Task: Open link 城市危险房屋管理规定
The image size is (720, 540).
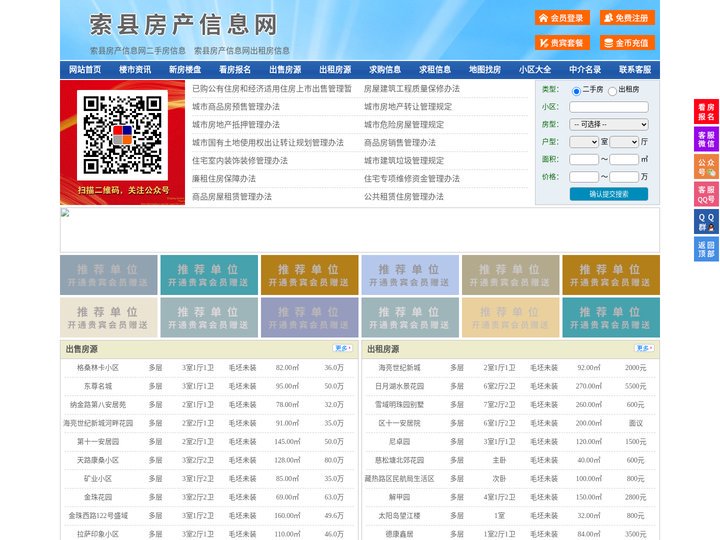Action: pos(404,124)
